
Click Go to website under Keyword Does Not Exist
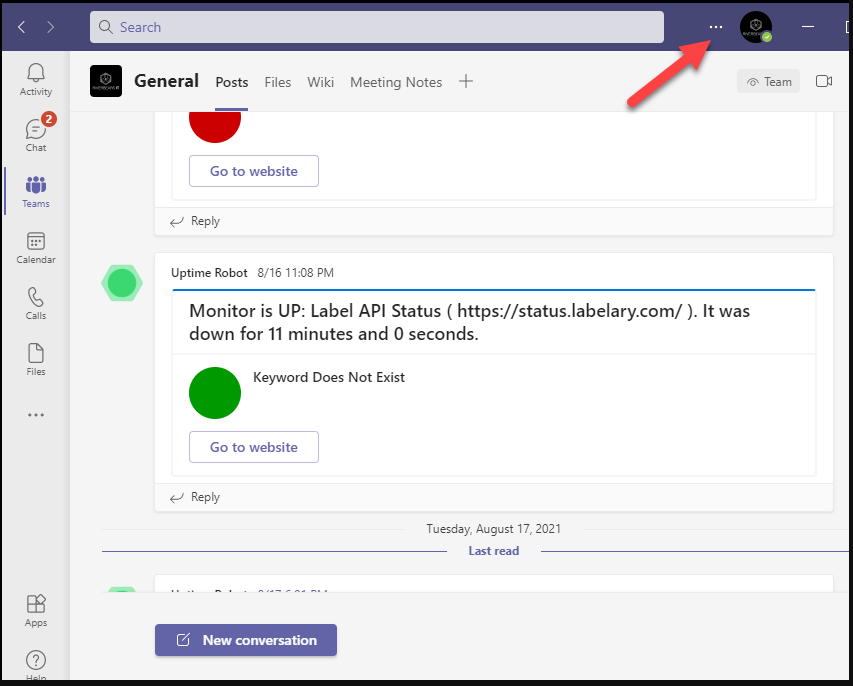click(x=254, y=447)
